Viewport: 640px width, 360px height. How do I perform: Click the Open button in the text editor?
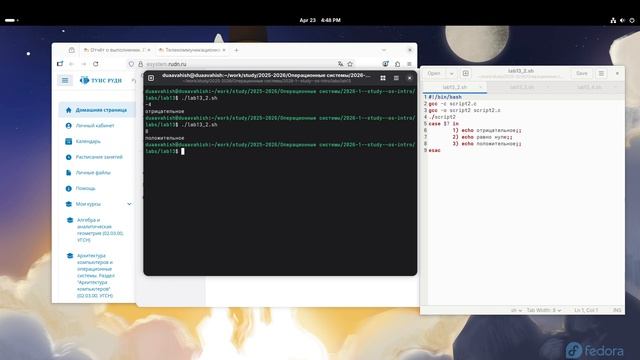click(x=434, y=73)
